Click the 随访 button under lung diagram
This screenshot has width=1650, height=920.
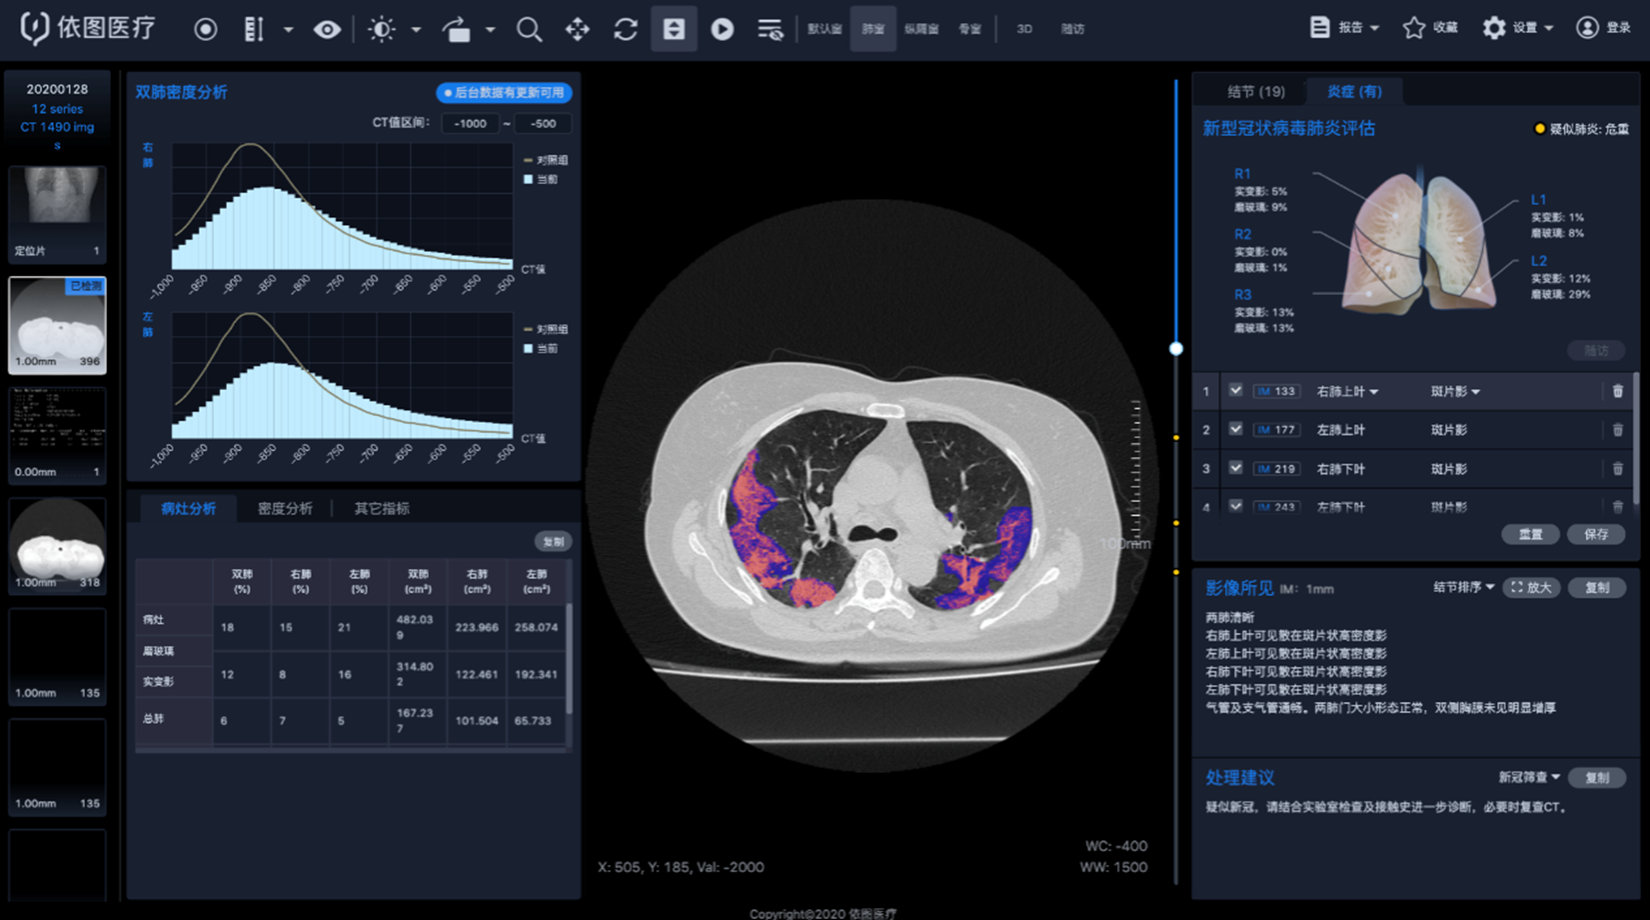(x=1596, y=350)
